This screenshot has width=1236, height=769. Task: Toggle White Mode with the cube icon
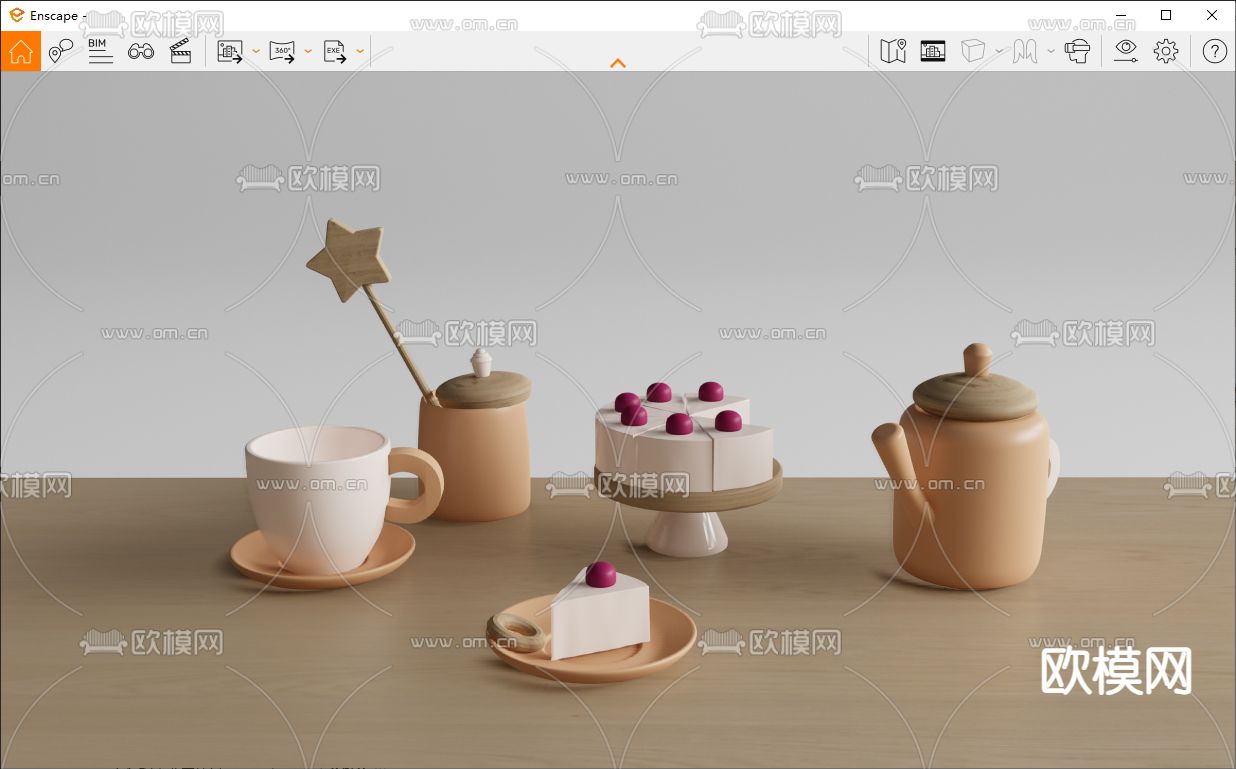(x=972, y=51)
